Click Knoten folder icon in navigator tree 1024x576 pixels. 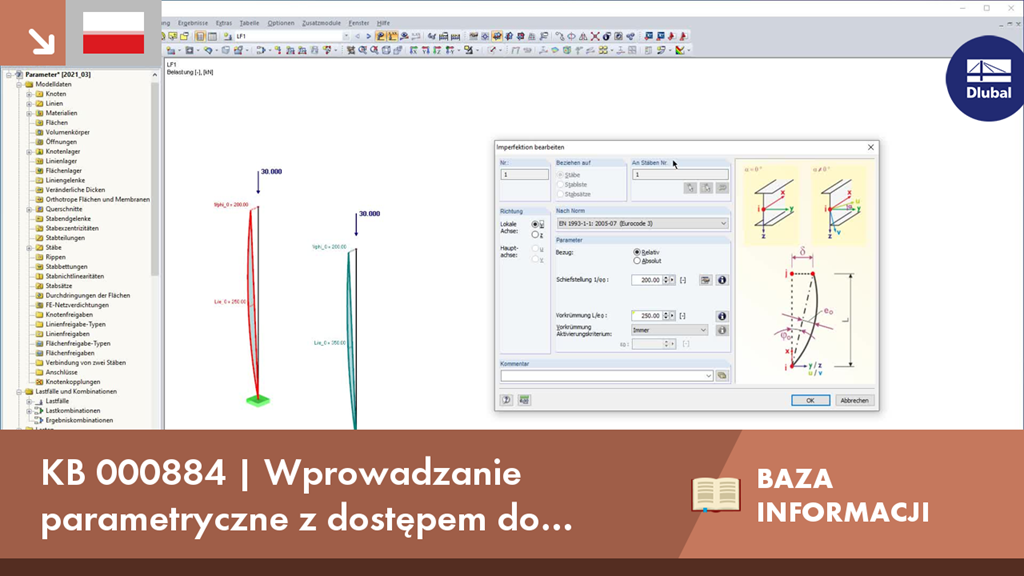(x=39, y=94)
